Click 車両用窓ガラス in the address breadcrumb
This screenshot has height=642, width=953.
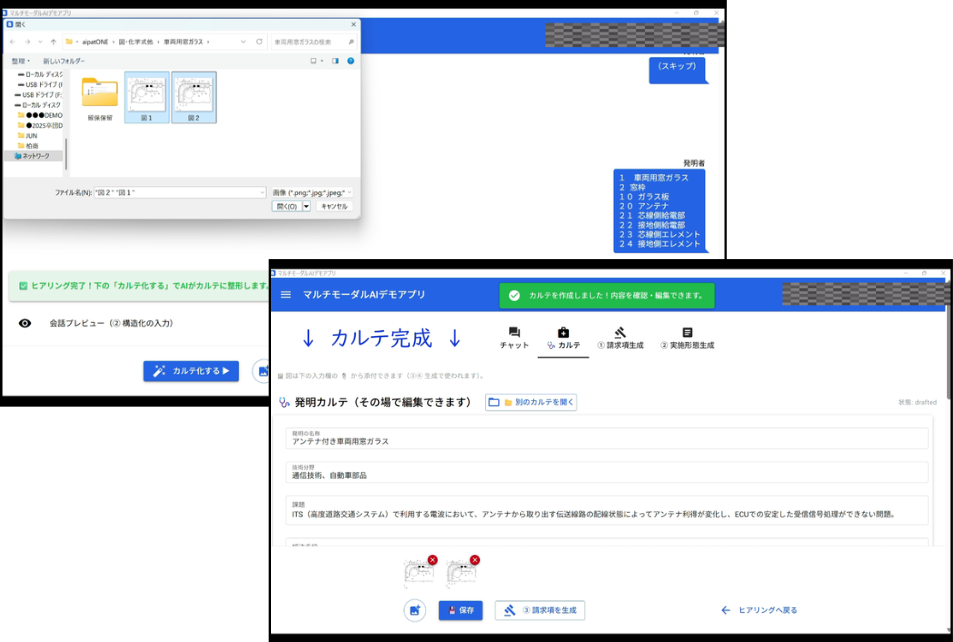(x=183, y=42)
